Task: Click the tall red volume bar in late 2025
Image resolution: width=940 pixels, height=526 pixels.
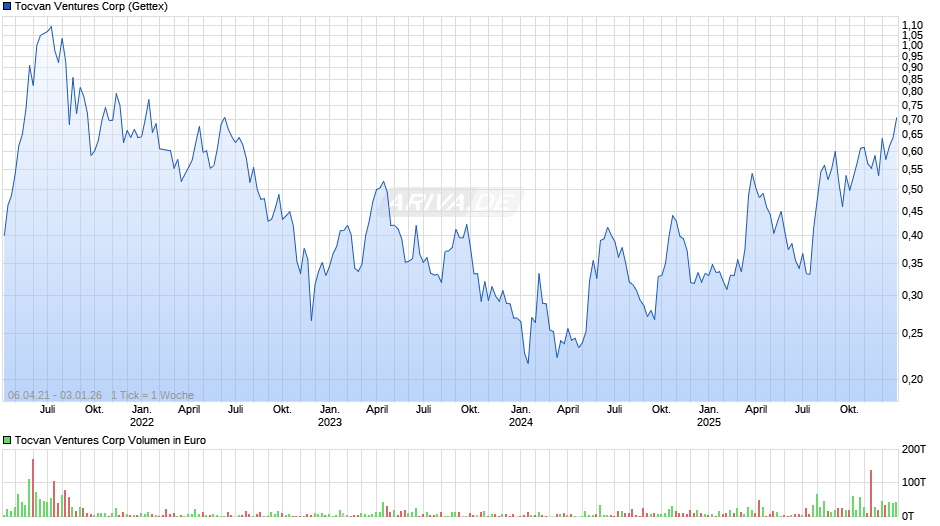Action: pos(871,493)
